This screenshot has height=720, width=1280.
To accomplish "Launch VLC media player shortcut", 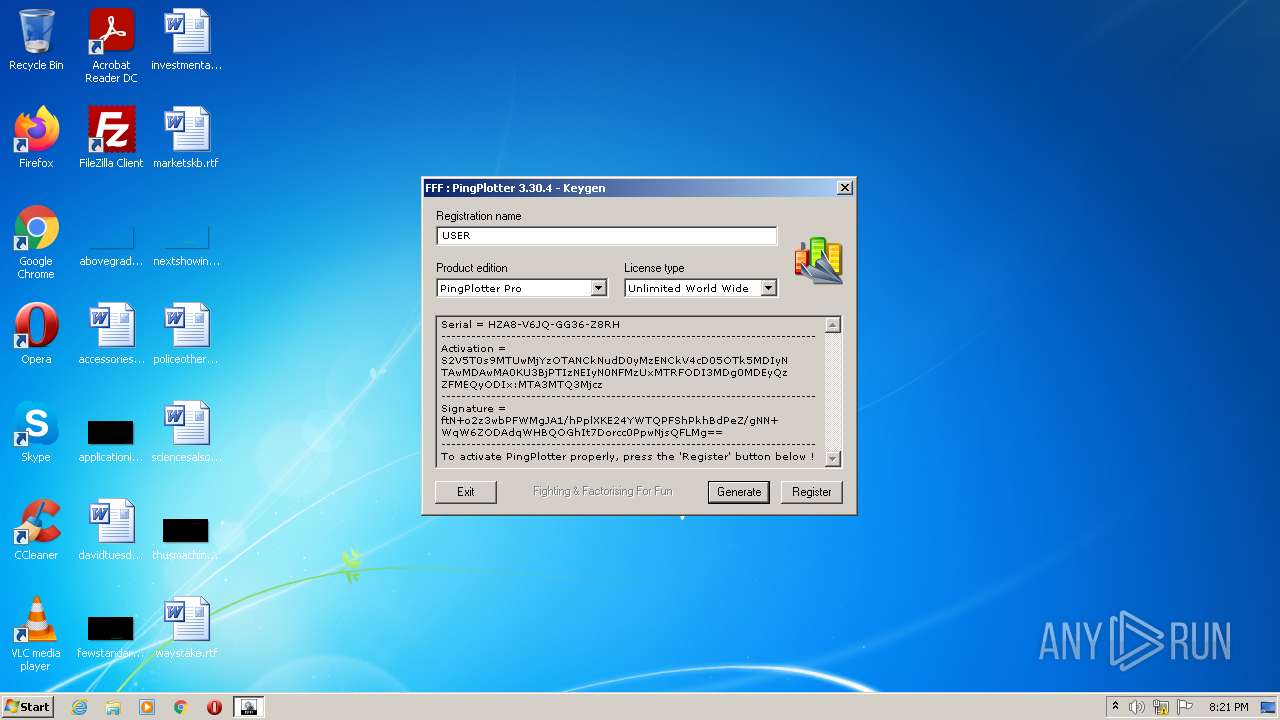I will (36, 634).
